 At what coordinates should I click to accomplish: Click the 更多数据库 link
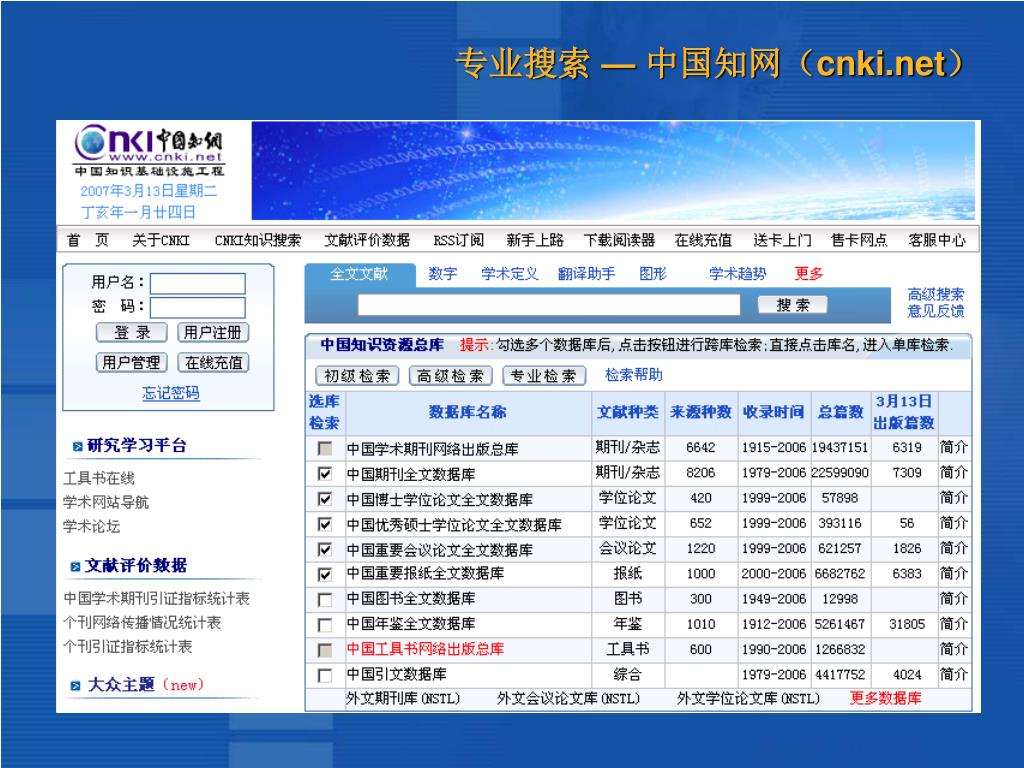point(886,698)
